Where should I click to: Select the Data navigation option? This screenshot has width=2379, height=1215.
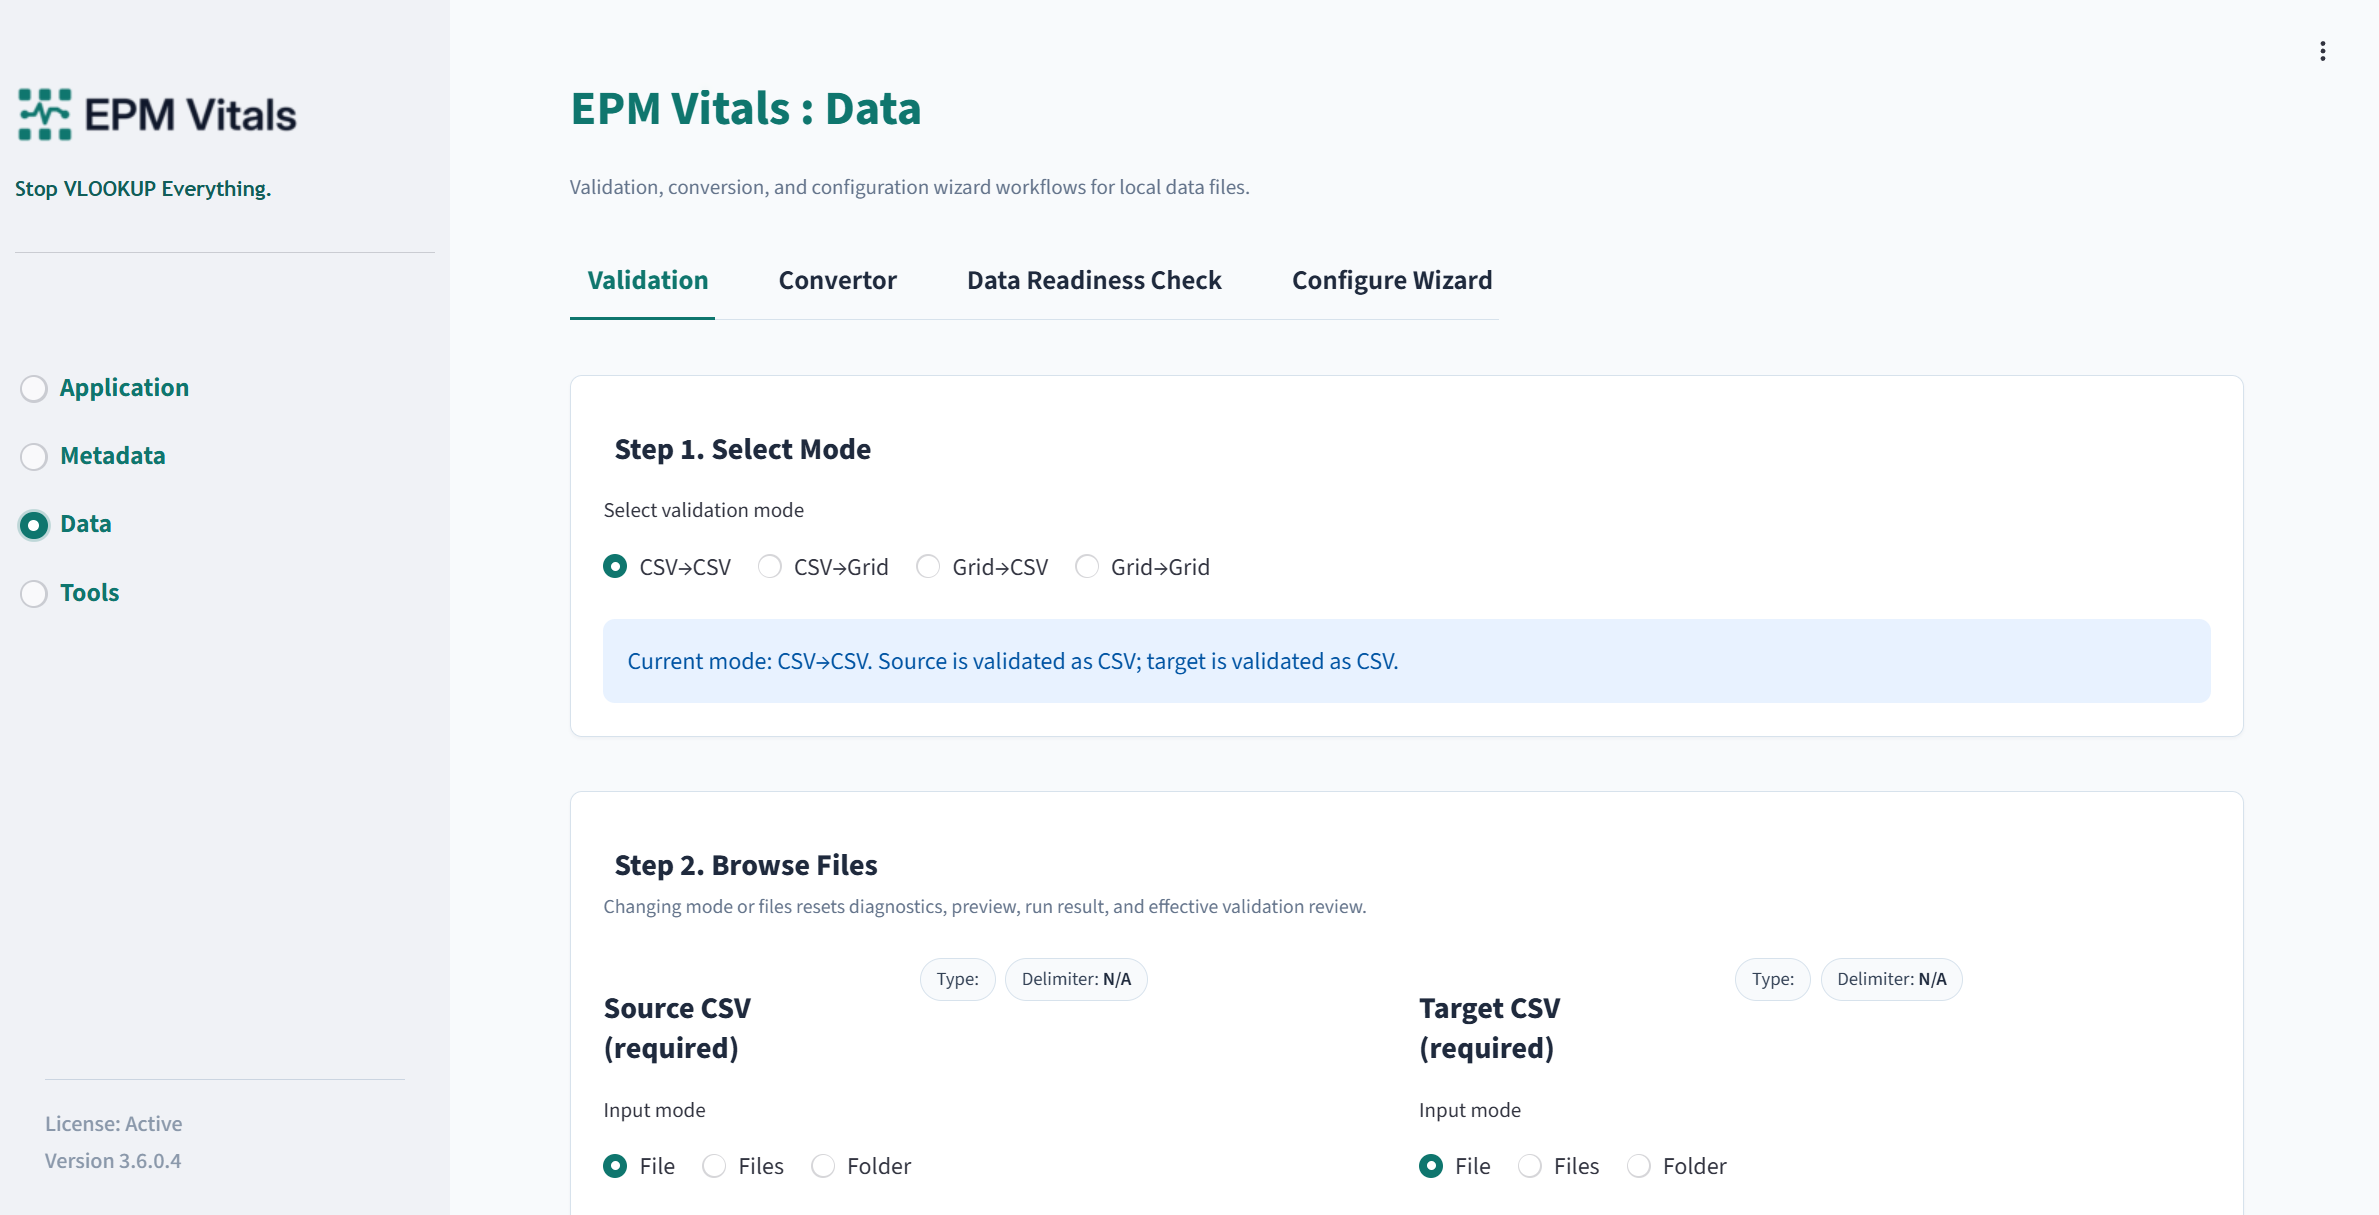[x=66, y=524]
